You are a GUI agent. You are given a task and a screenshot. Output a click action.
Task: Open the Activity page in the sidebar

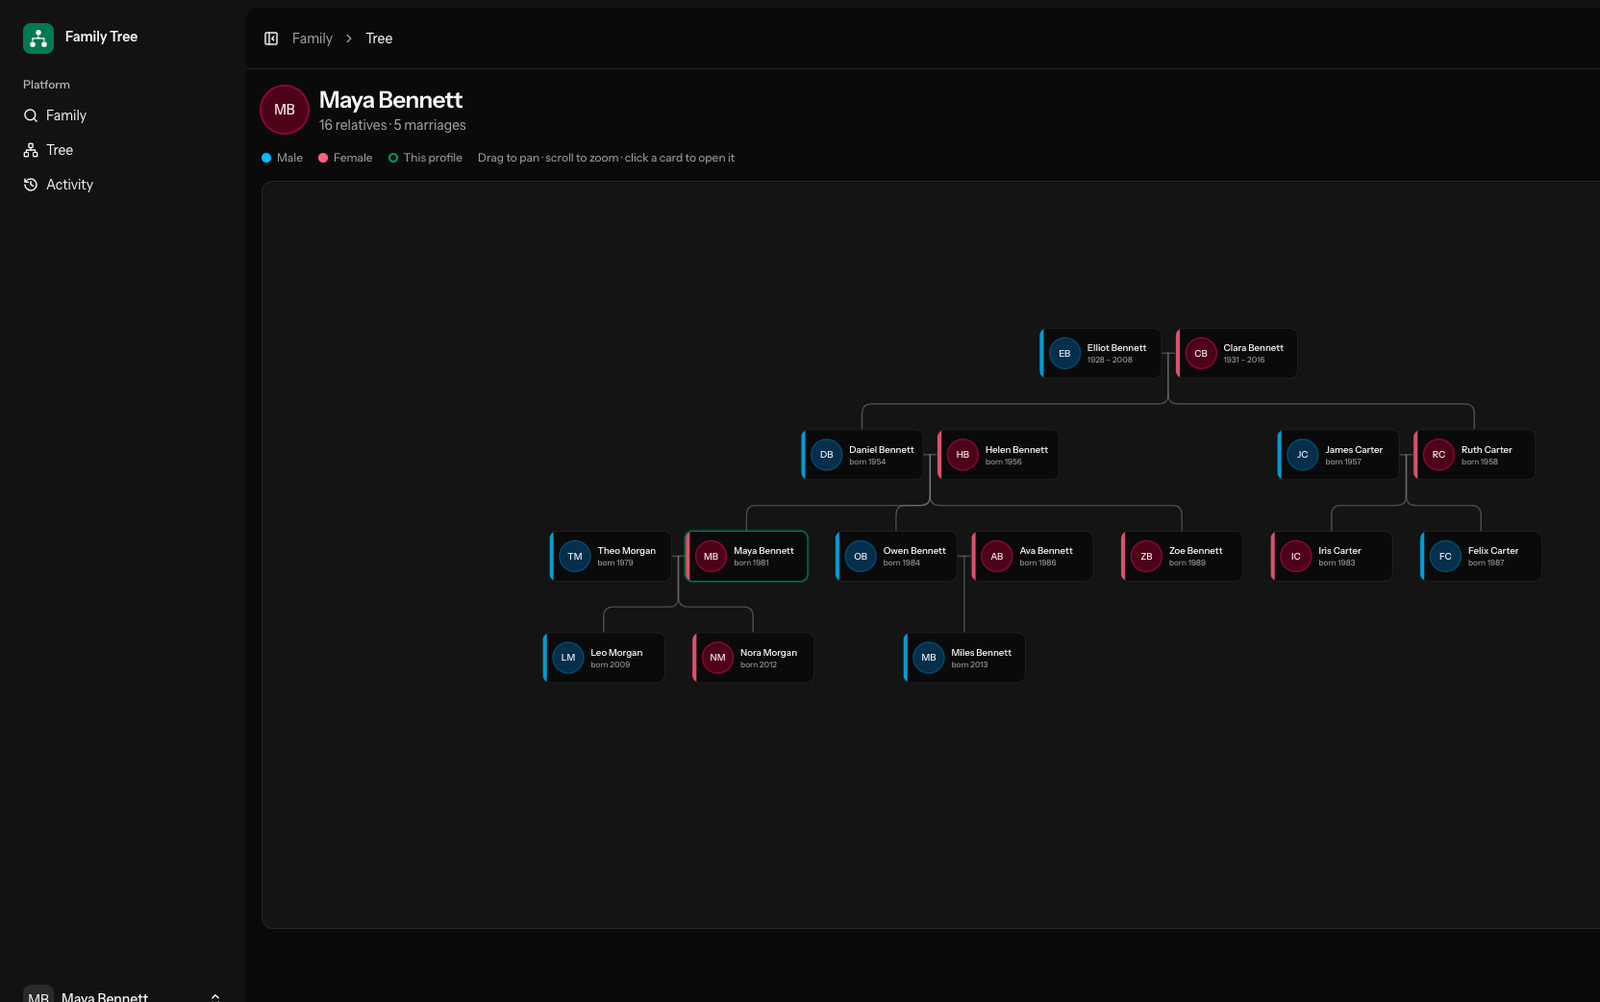123,184
